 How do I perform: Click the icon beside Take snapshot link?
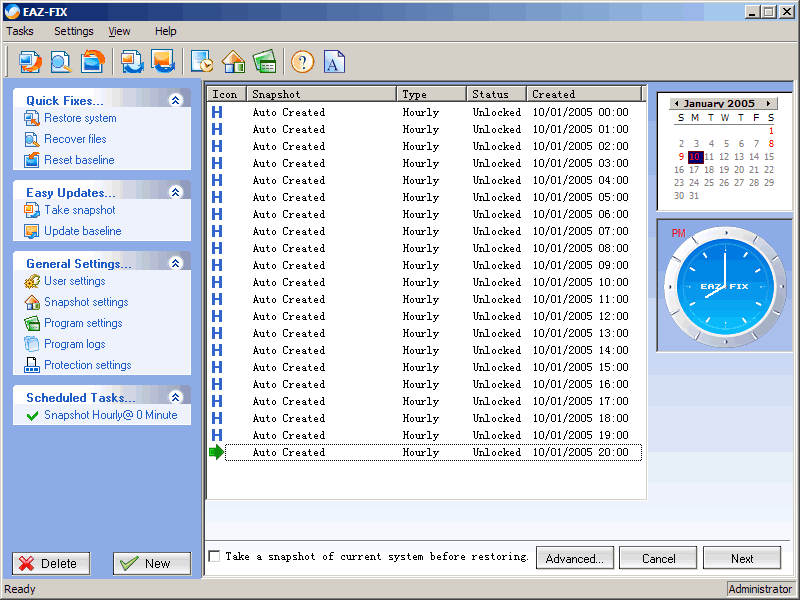(x=32, y=210)
